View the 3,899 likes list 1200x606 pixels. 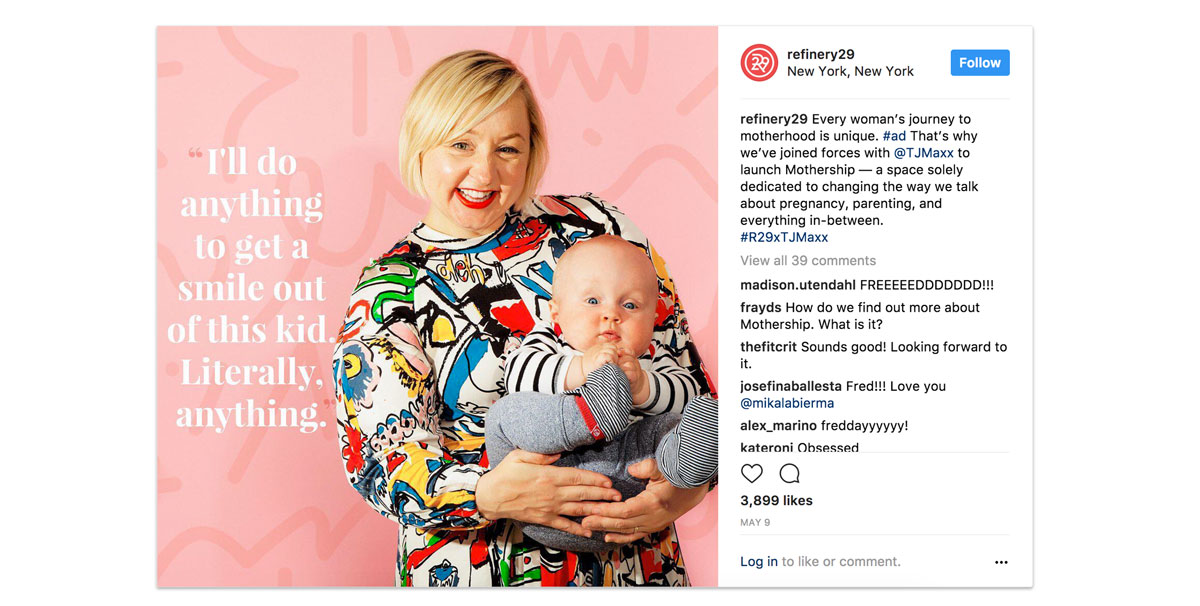point(776,500)
